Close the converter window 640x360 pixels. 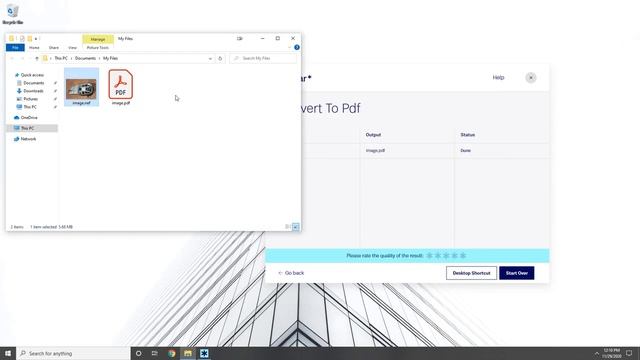tap(531, 78)
